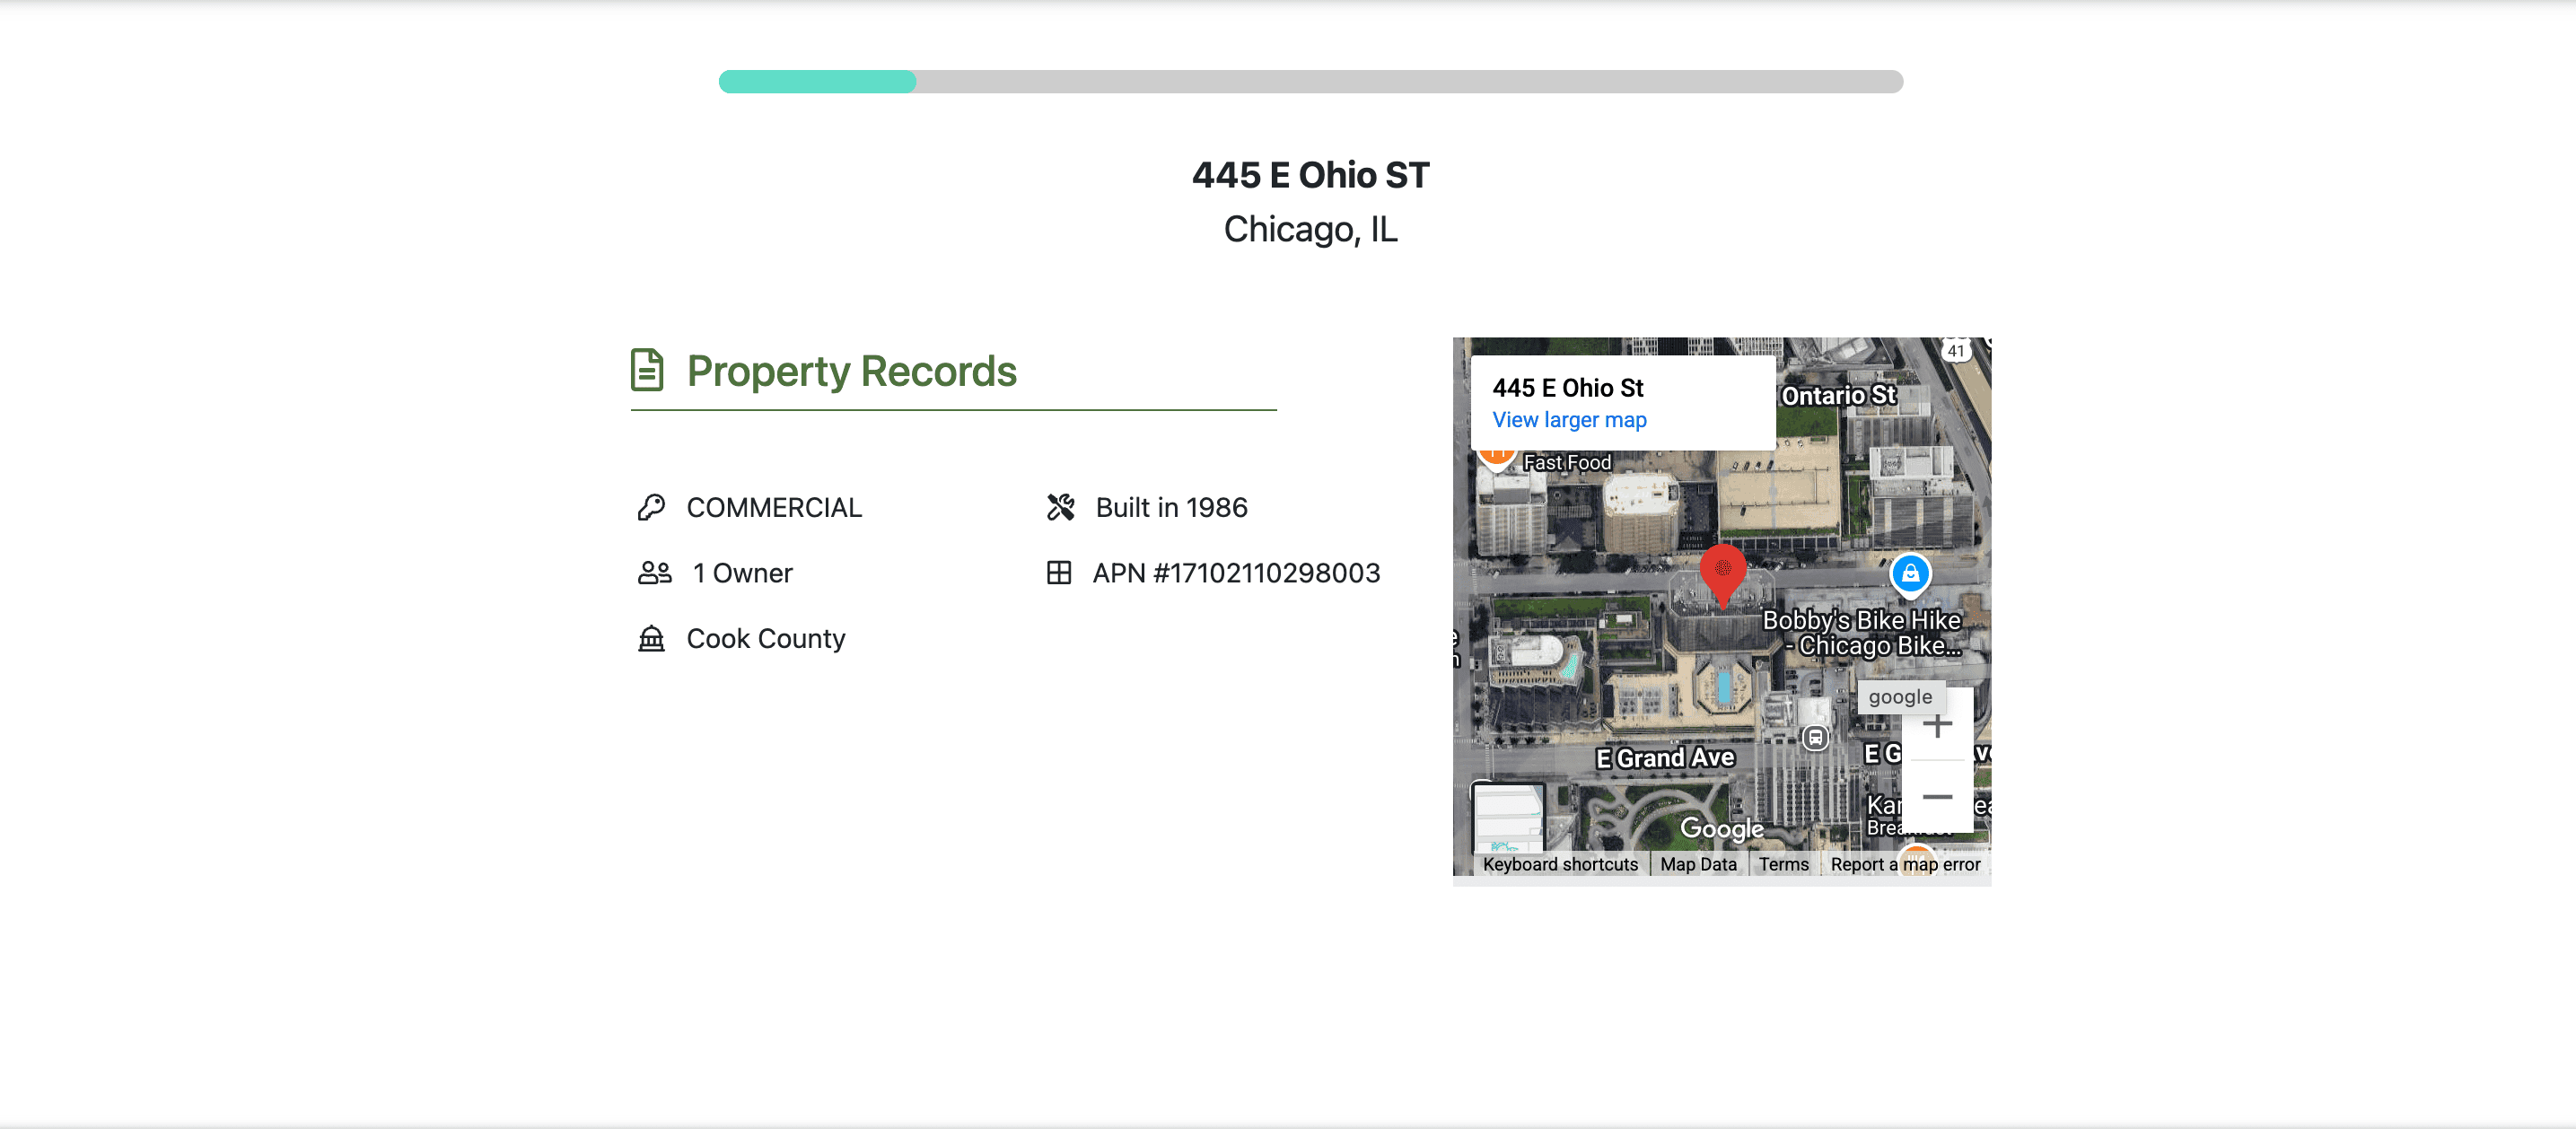This screenshot has height=1129, width=2576.
Task: Click the Google logo on the map
Action: [x=1721, y=828]
